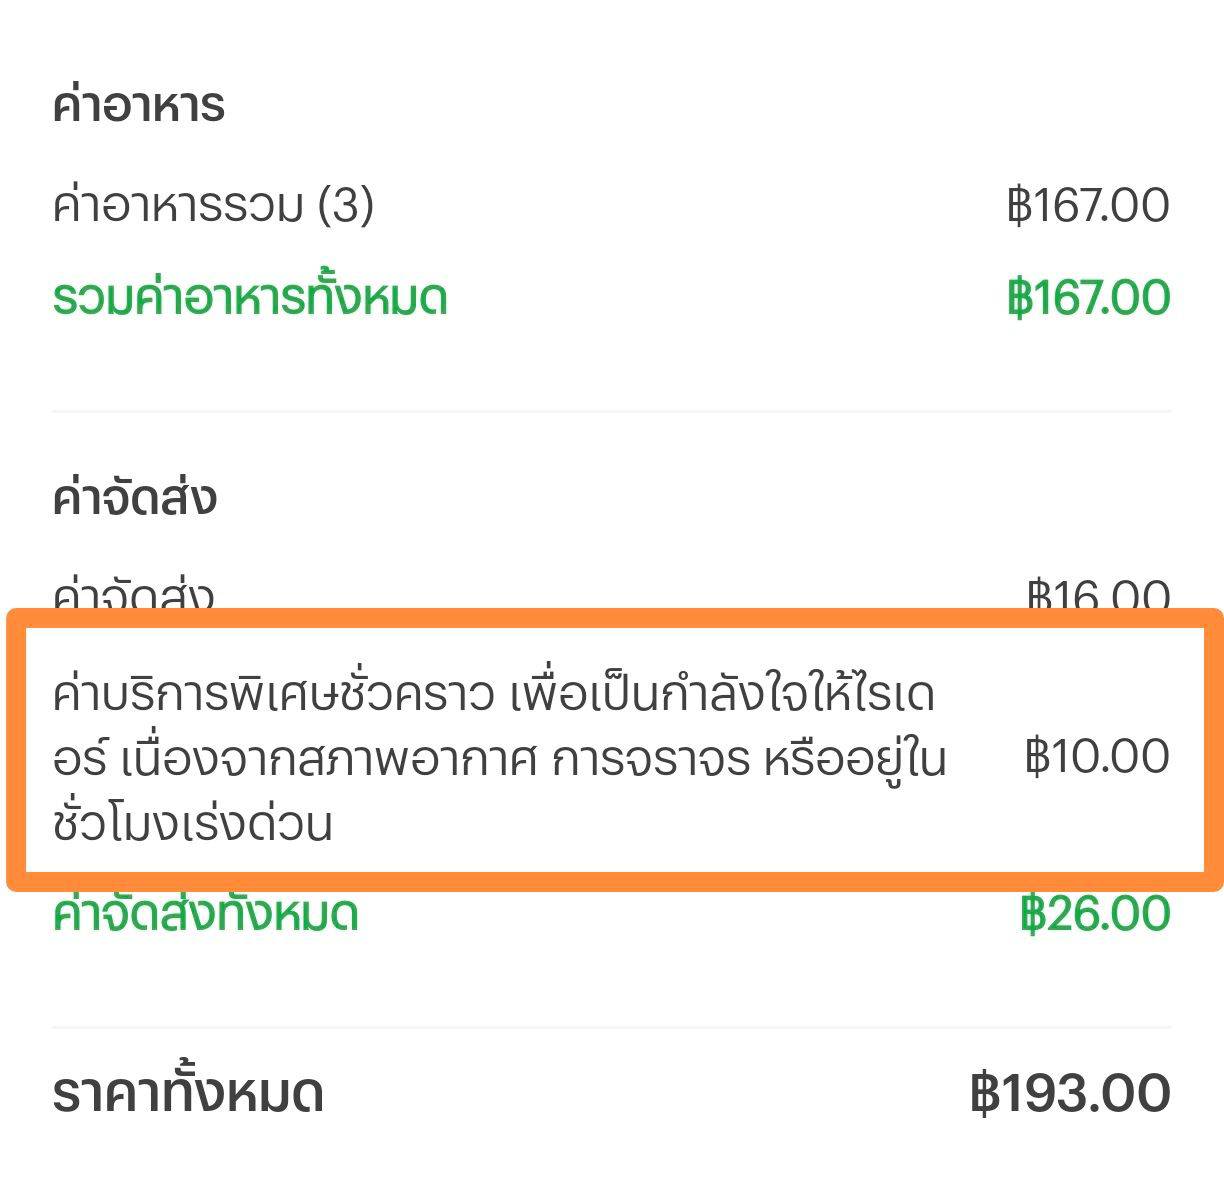The width and height of the screenshot is (1224, 1200).
Task: Select the ราคาทั้งหมด grand total label
Action: 188,1093
